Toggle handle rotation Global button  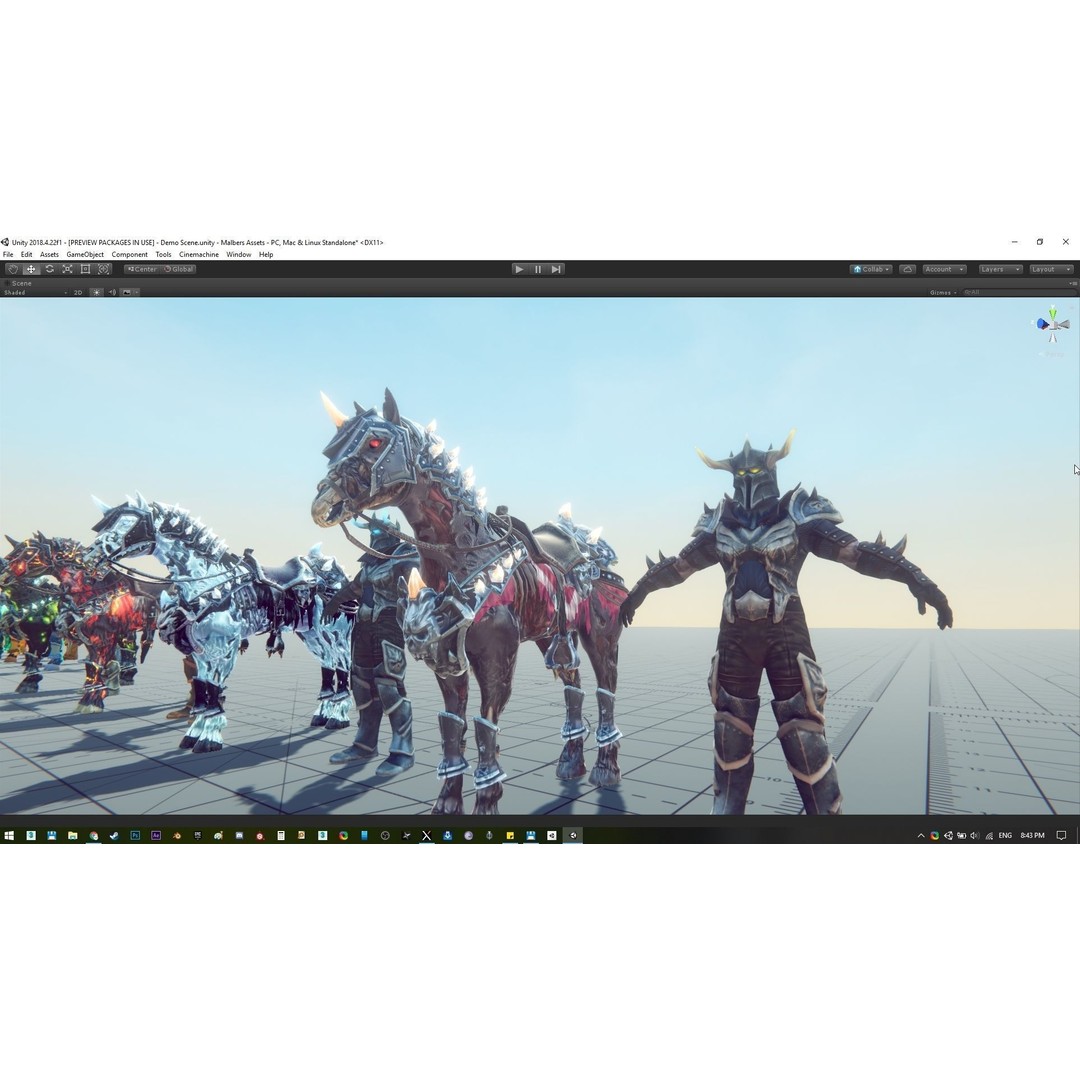point(179,269)
